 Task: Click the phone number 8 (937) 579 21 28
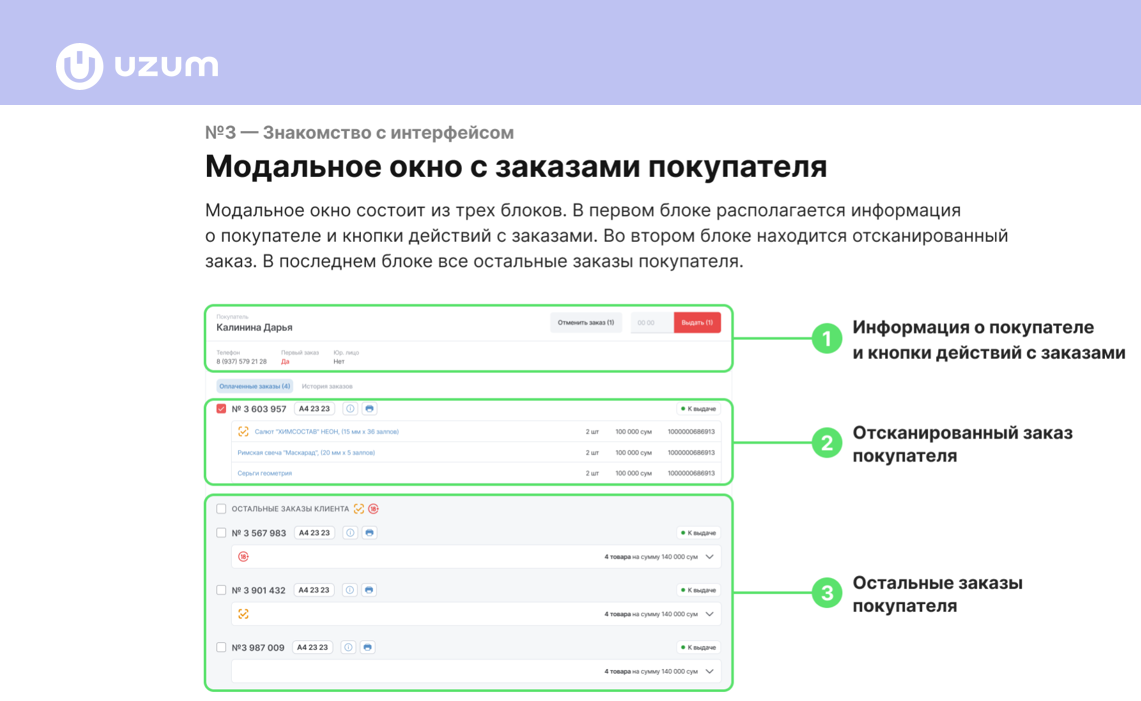pos(242,362)
